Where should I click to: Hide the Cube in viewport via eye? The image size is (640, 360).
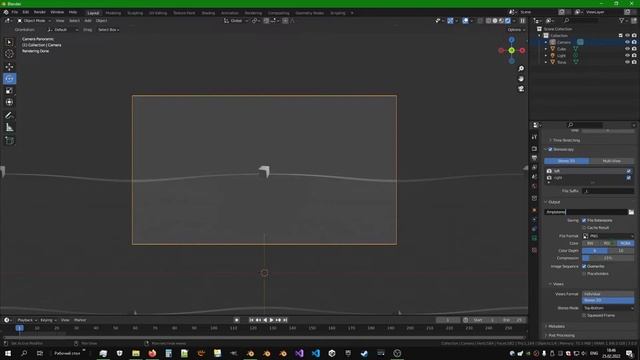click(627, 49)
